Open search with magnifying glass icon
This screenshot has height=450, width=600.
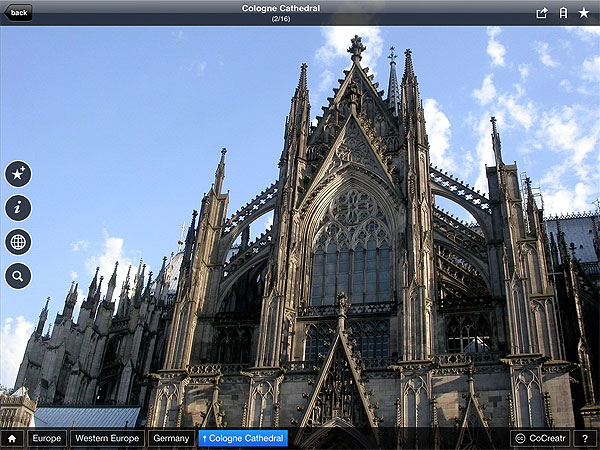pyautogui.click(x=18, y=276)
